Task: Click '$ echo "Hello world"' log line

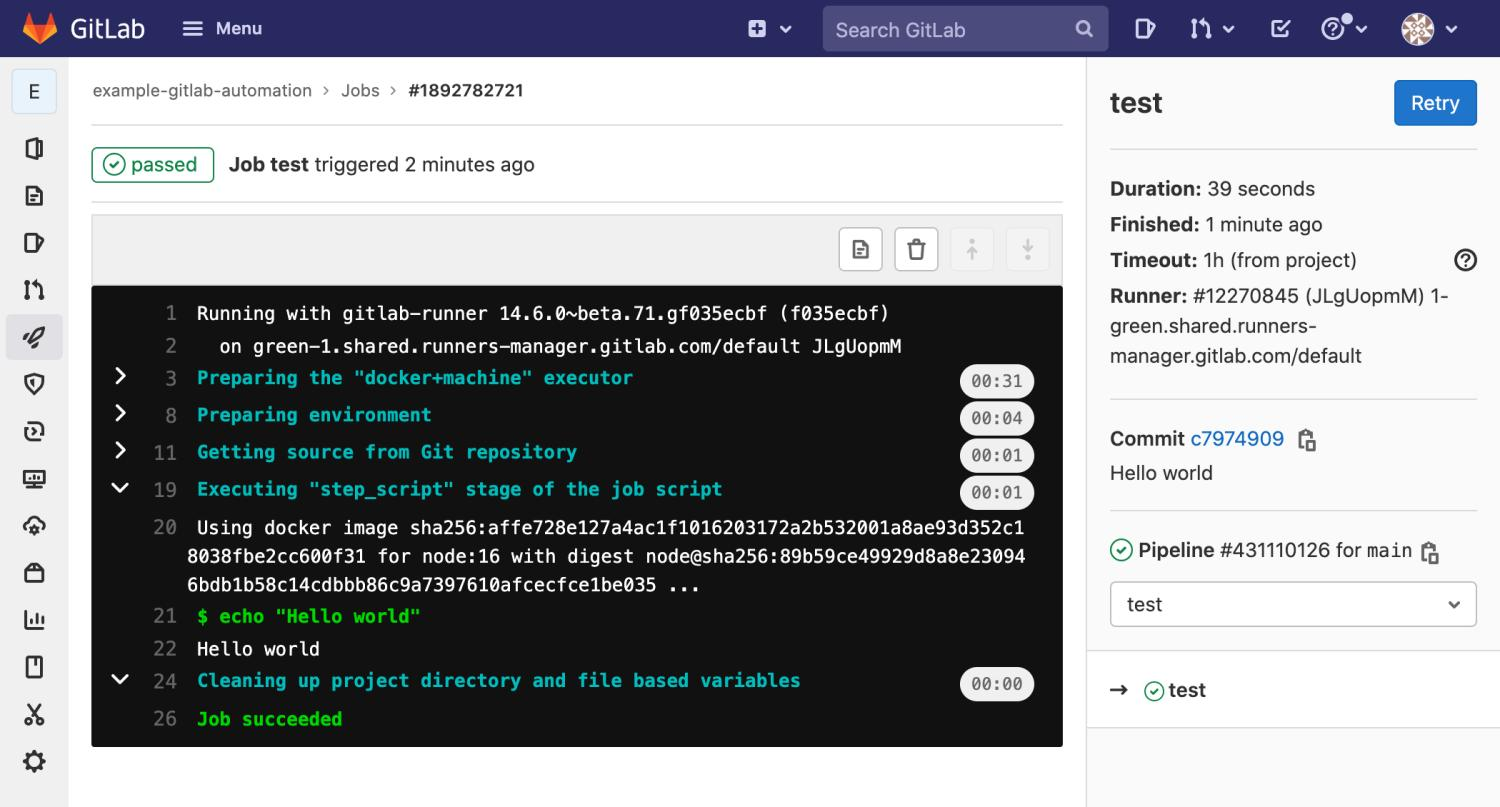Action: (308, 617)
